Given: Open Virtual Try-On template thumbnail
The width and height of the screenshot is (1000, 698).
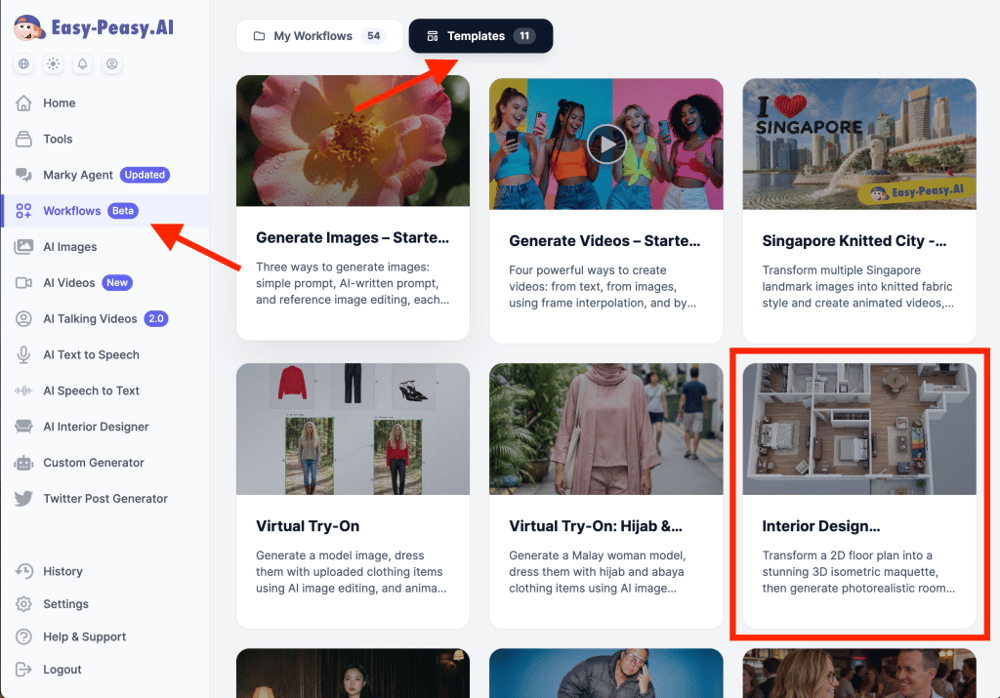Looking at the screenshot, I should (x=352, y=429).
